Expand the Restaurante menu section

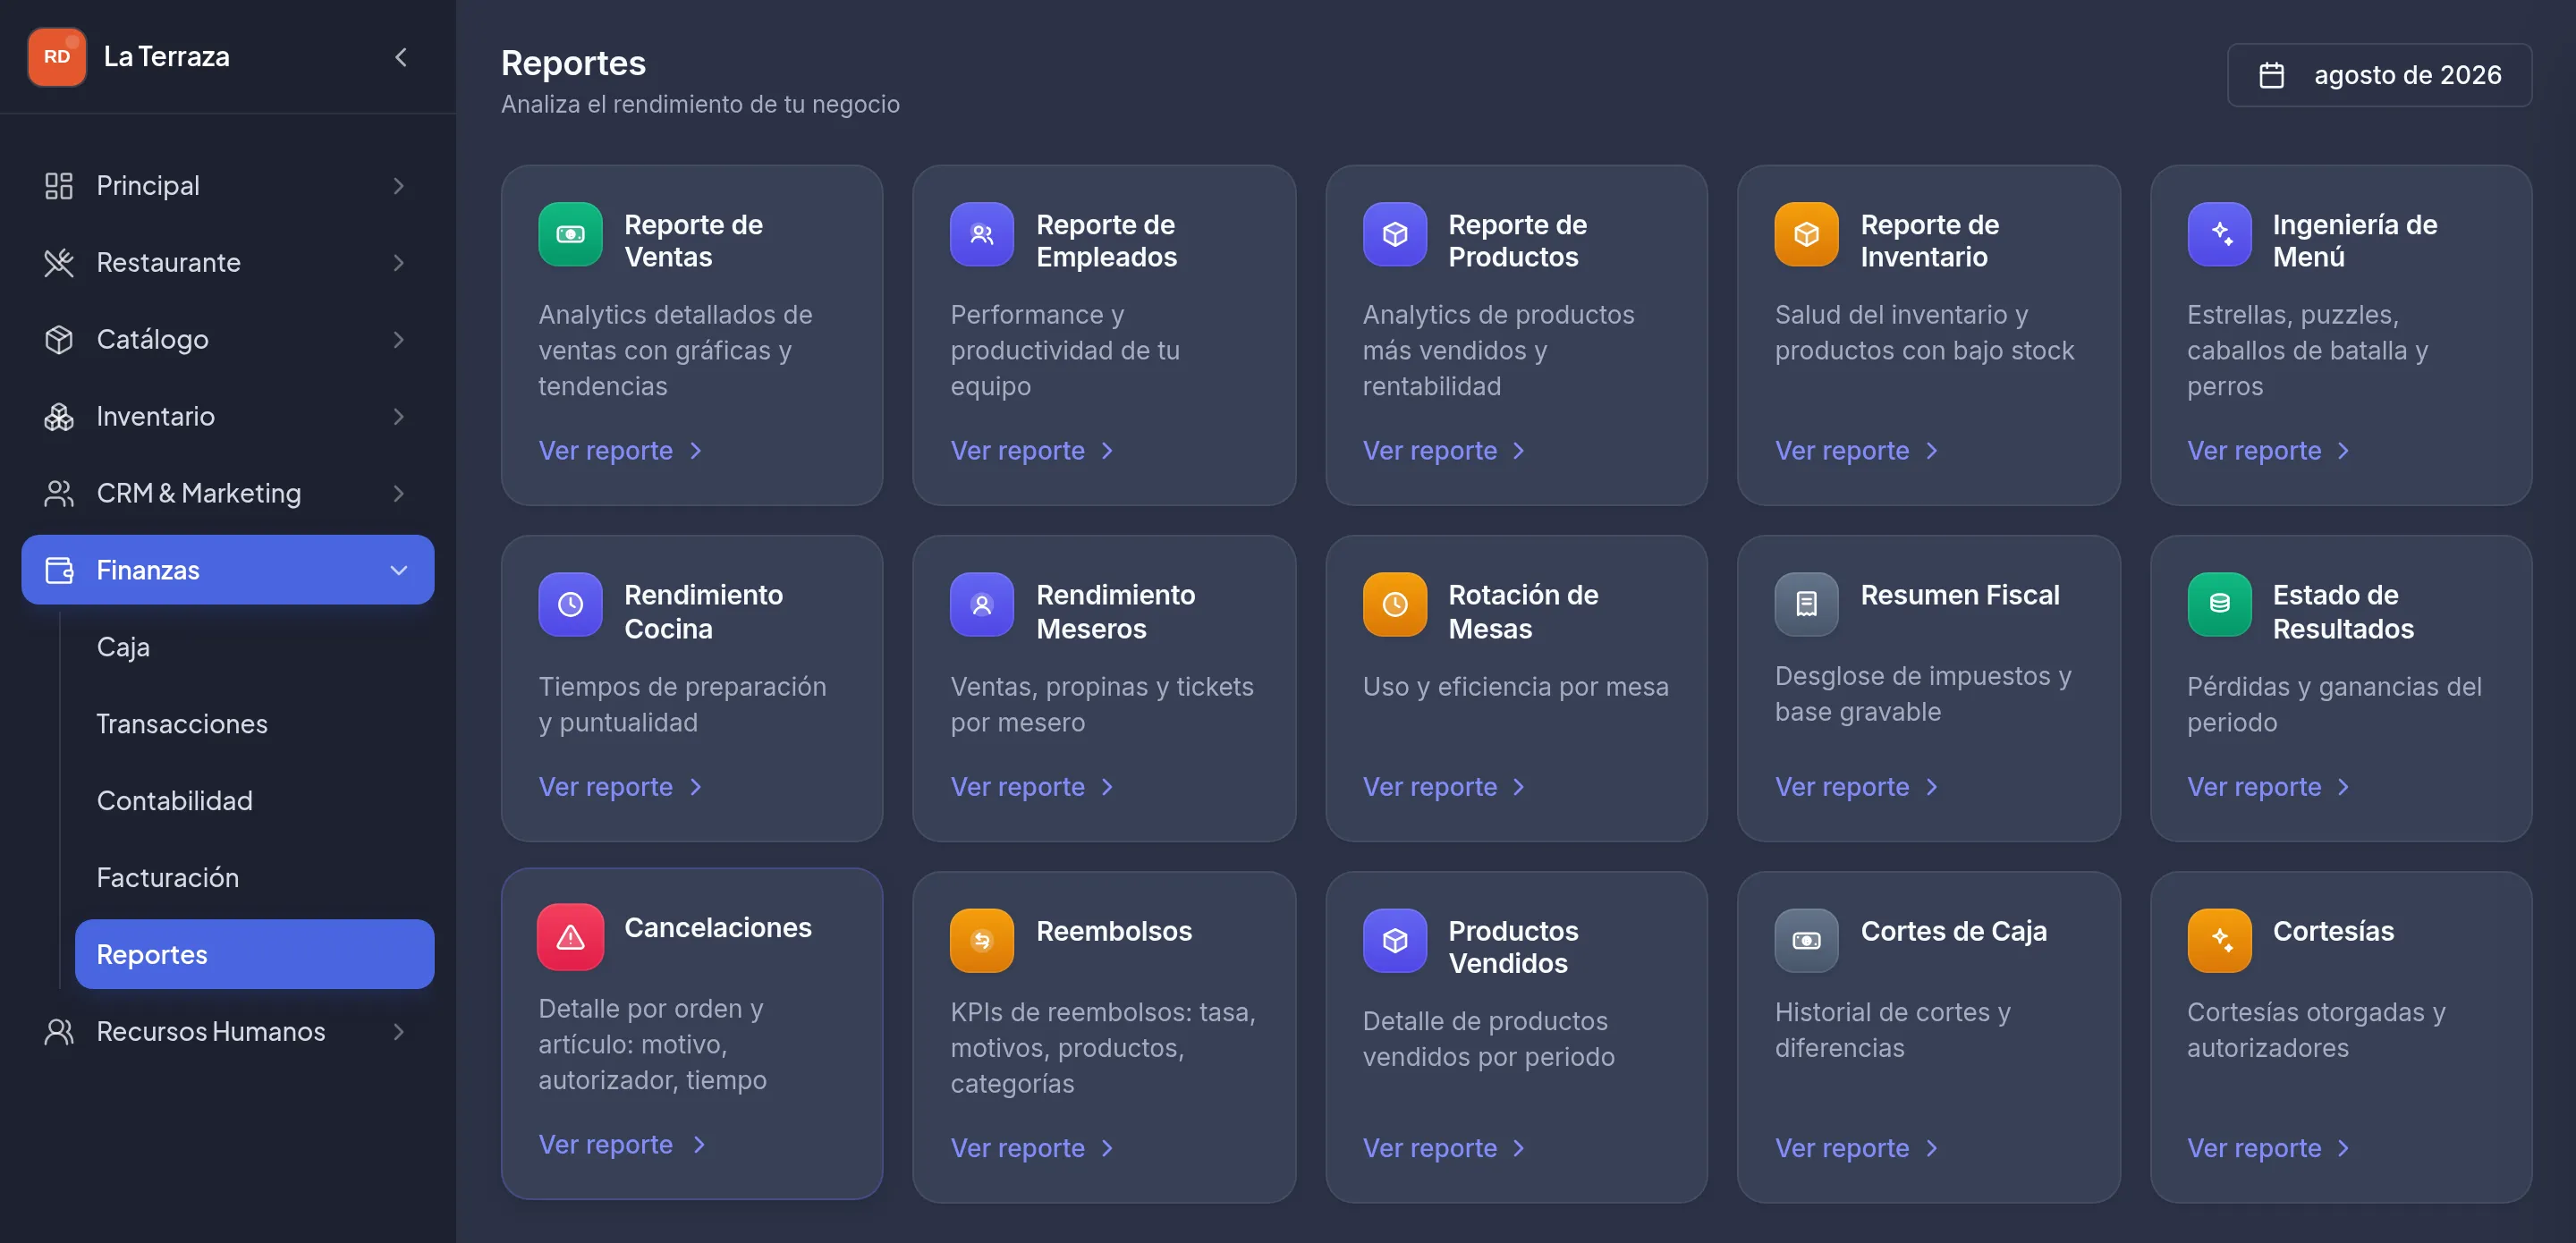tap(227, 262)
